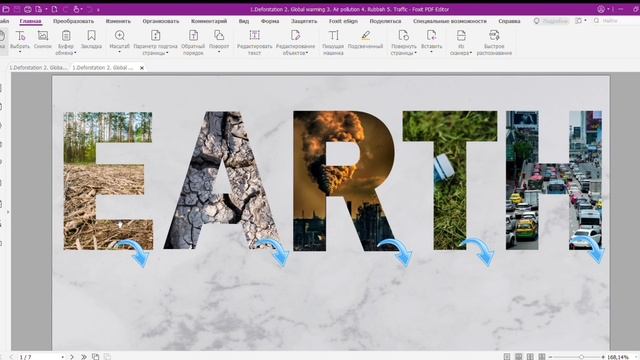Open the Главная ribbon tab
Screen dimensions: 640x360
[x=30, y=21]
